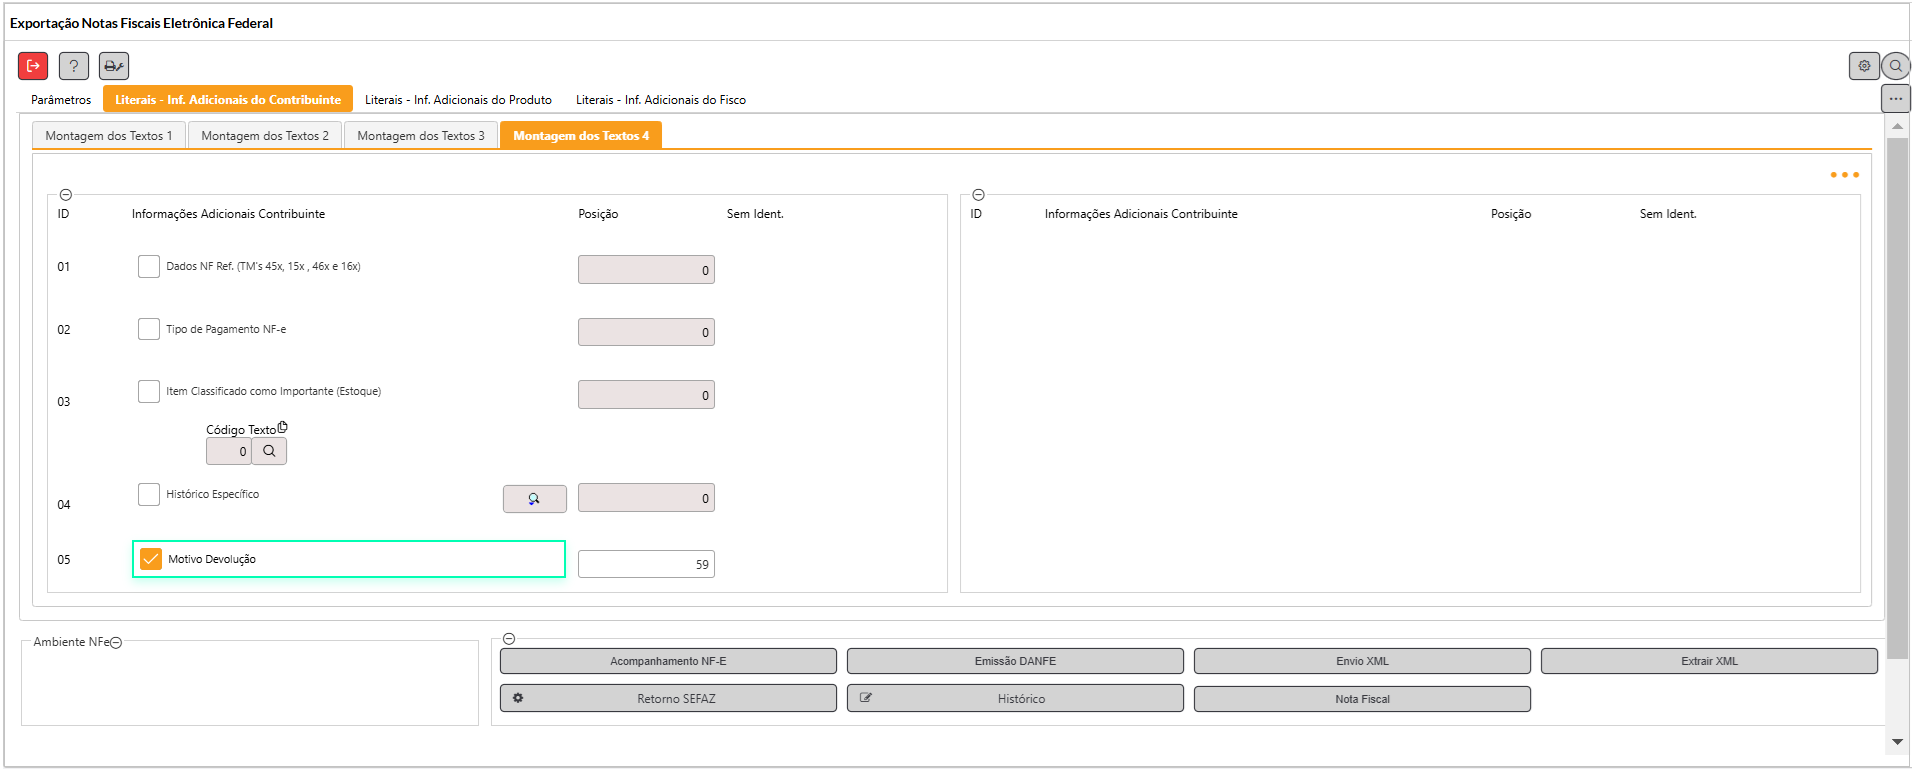The image size is (1912, 769).
Task: Click the vertical scrollbar down arrow
Action: point(1897,742)
